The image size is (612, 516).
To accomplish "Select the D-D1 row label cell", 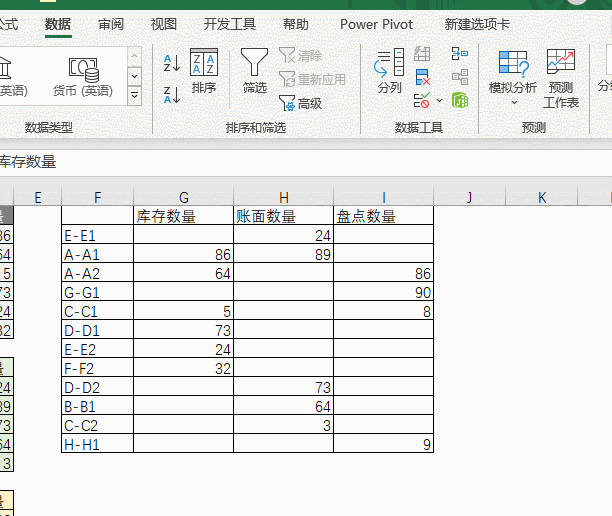I will tap(97, 330).
